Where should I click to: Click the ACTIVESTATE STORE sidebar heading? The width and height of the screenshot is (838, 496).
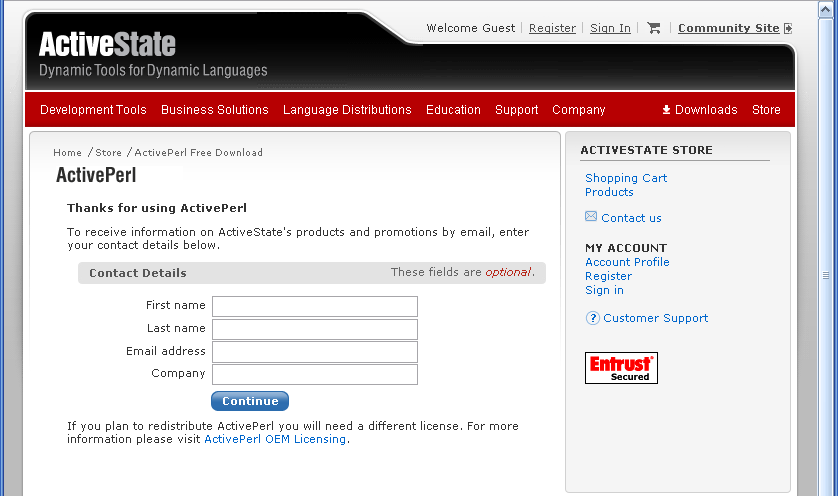[646, 150]
